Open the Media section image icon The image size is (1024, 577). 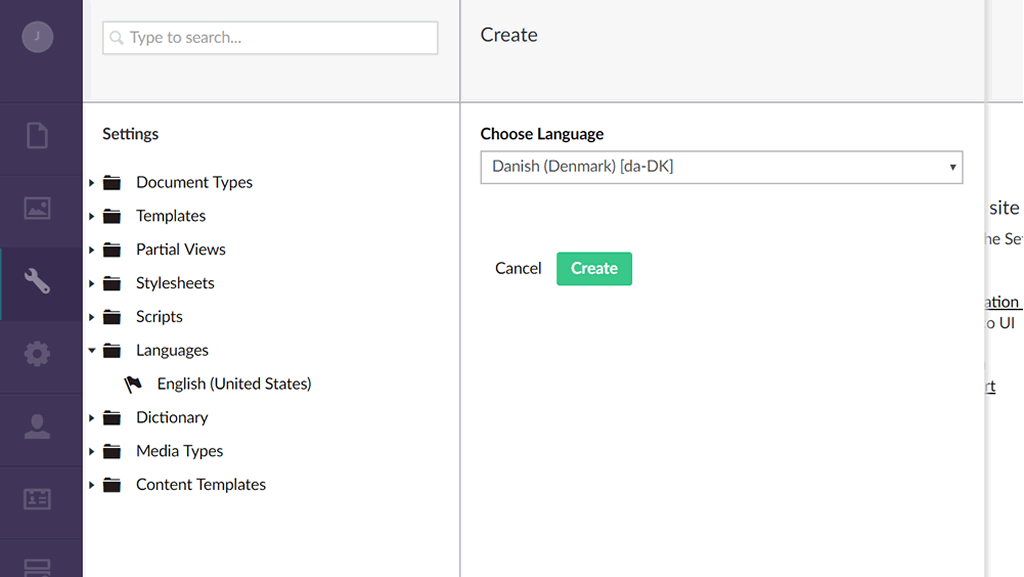click(37, 208)
